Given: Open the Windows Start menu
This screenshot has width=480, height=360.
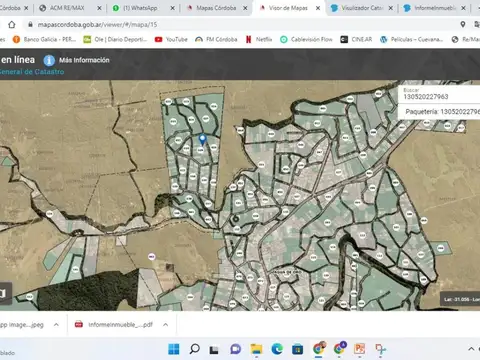Looking at the screenshot, I should pyautogui.click(x=174, y=349).
